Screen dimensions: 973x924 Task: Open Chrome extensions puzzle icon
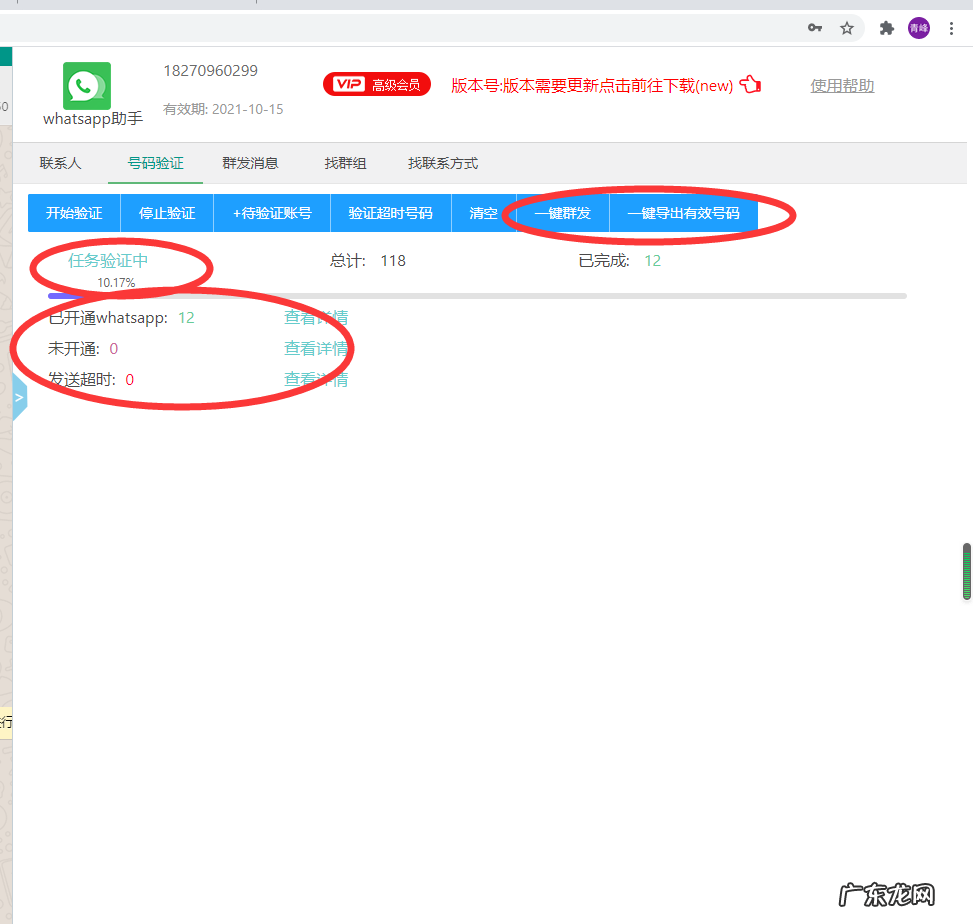pos(886,28)
